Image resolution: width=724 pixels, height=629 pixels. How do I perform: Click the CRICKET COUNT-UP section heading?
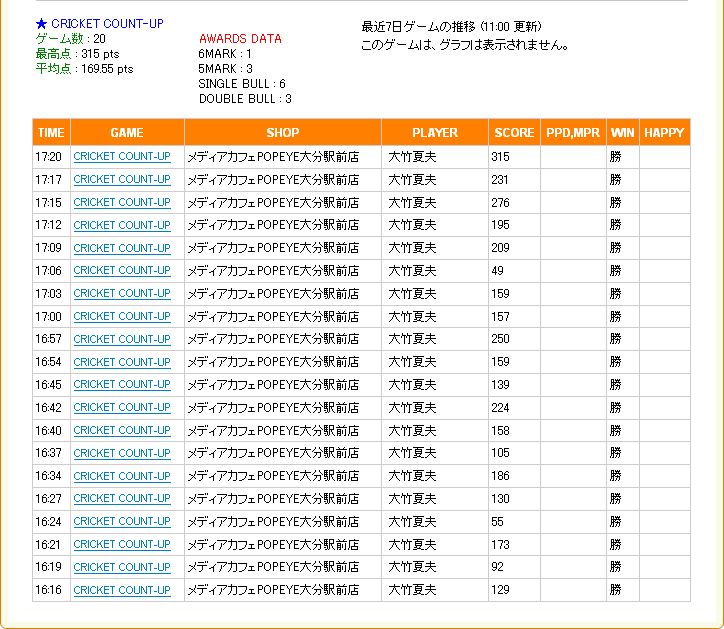(x=107, y=24)
